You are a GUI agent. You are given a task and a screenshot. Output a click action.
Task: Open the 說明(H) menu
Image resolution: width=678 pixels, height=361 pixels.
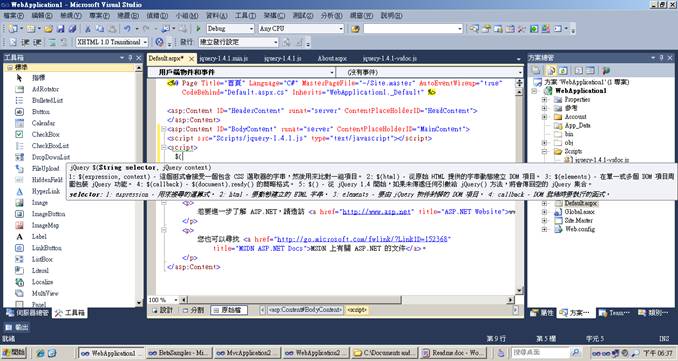[392, 16]
